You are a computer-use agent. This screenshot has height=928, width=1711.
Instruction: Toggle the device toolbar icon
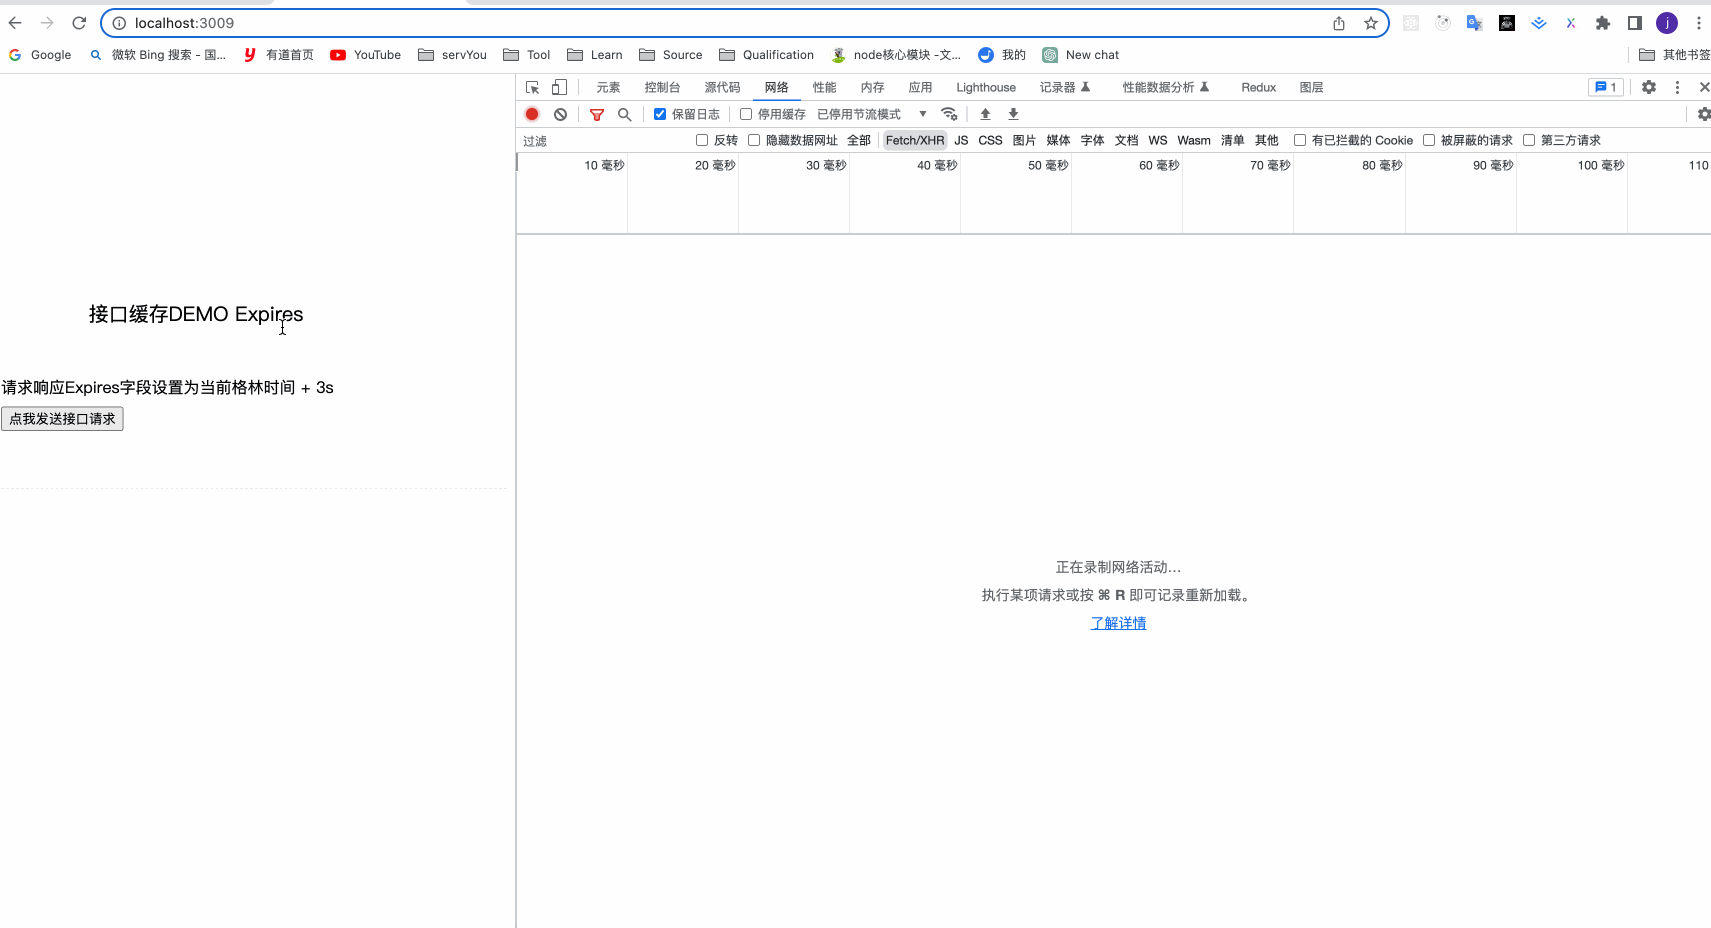click(560, 87)
